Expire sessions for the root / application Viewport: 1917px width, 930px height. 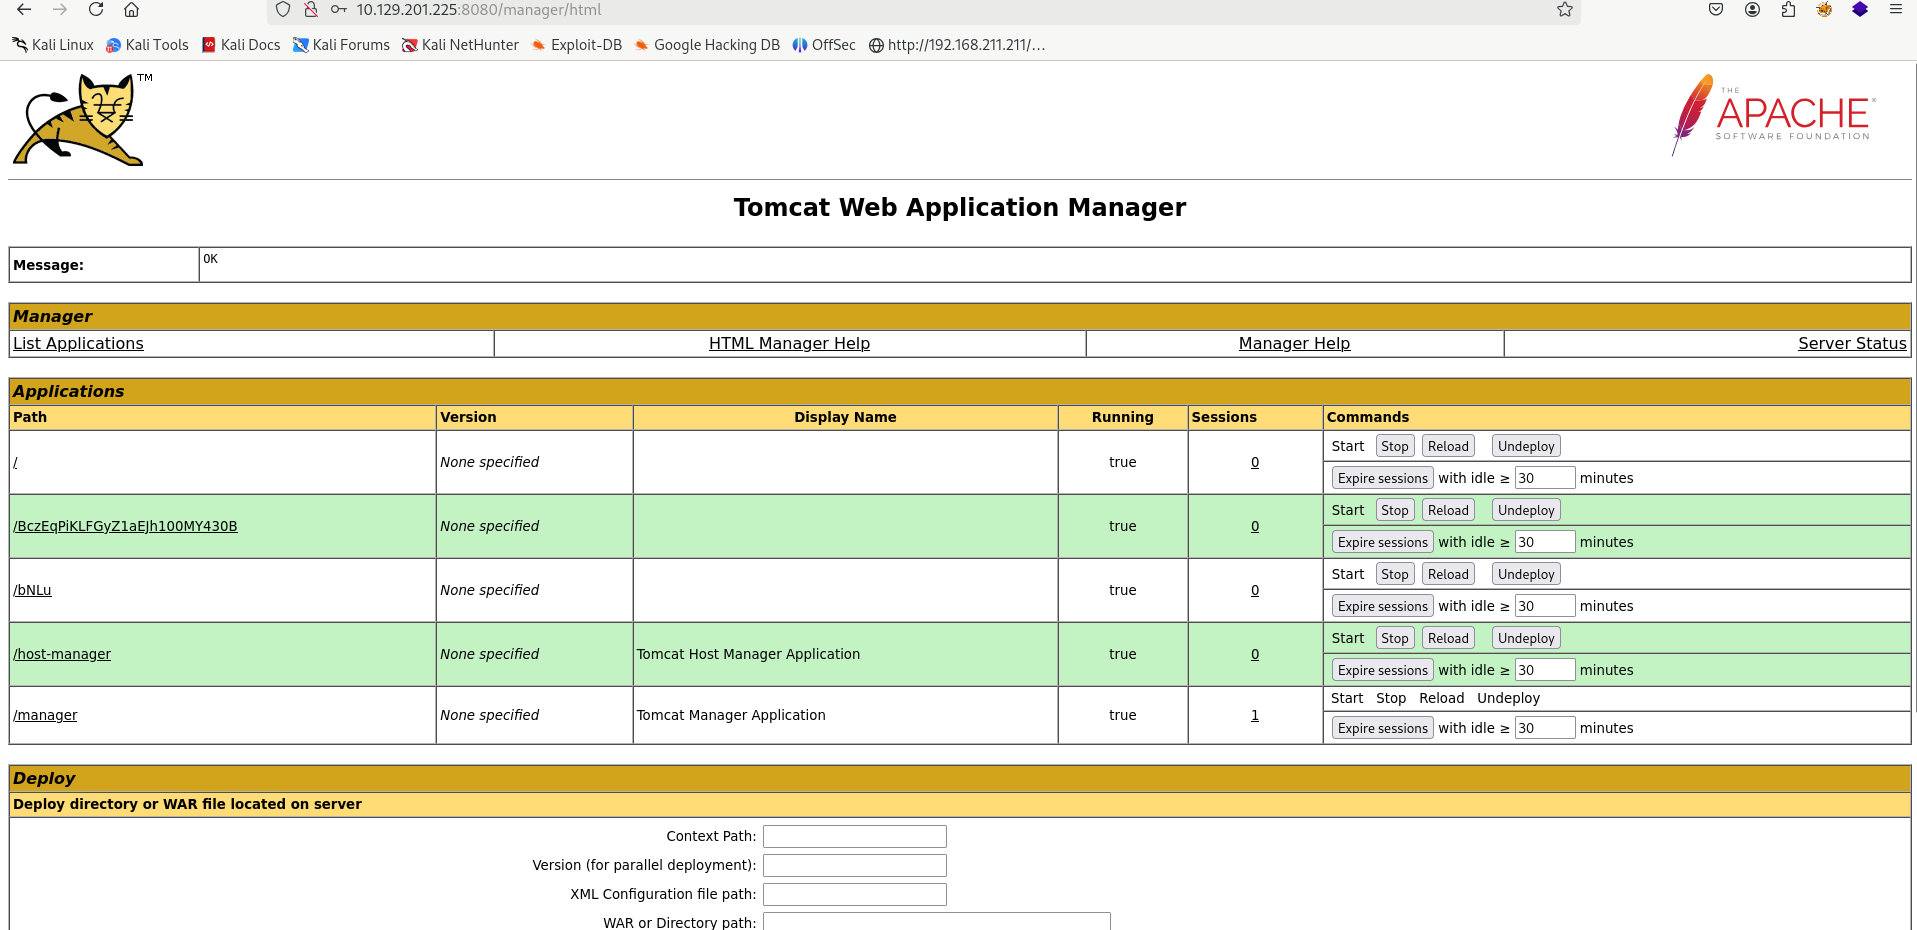tap(1383, 478)
